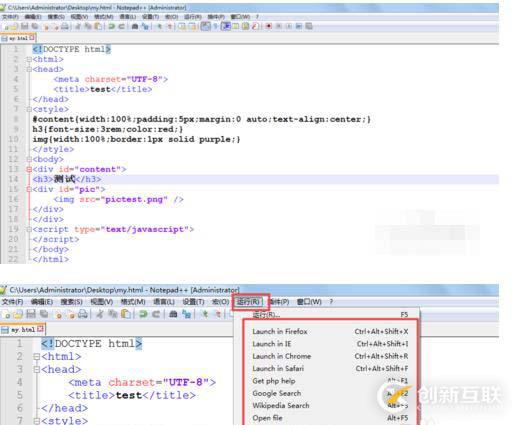The image size is (512, 425).
Task: Collapse <html> fold on line 2, lower window
Action: click(37, 357)
